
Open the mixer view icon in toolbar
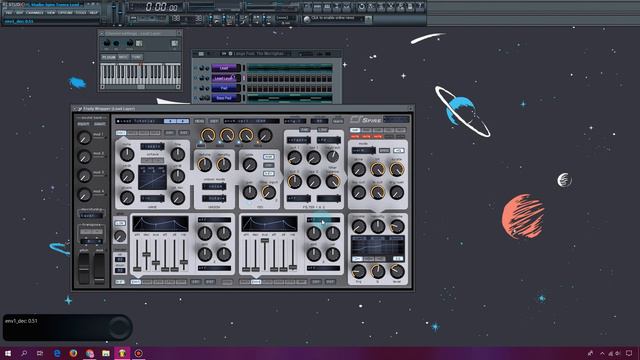tap(347, 7)
